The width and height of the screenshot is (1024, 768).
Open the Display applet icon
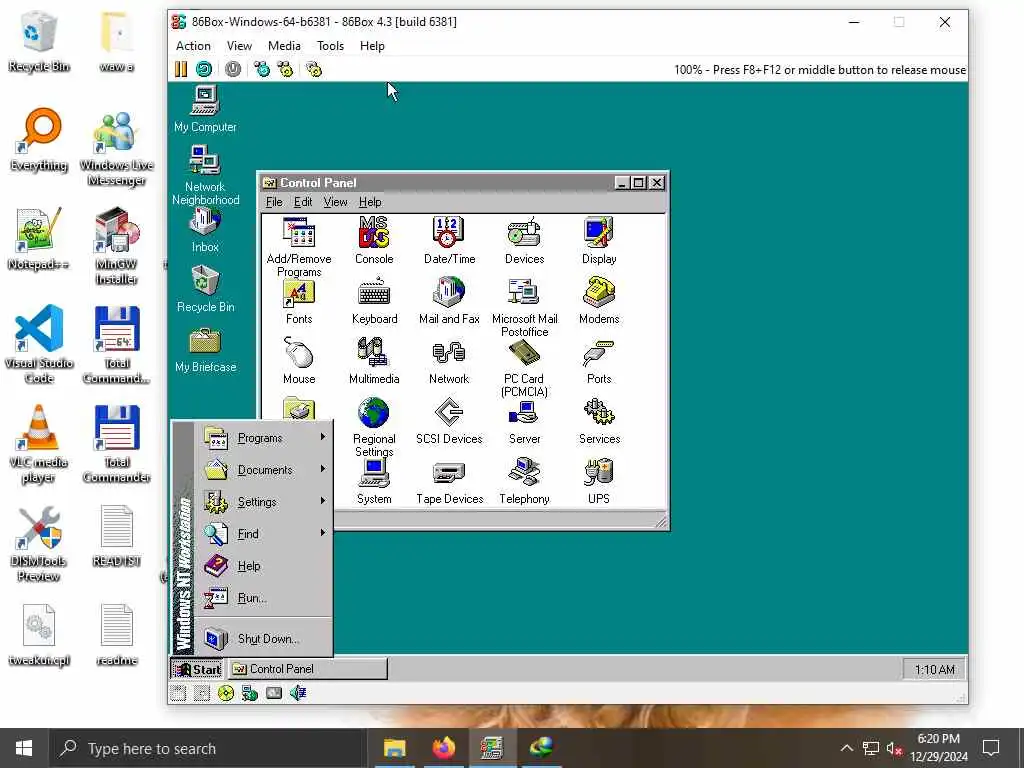coord(599,240)
